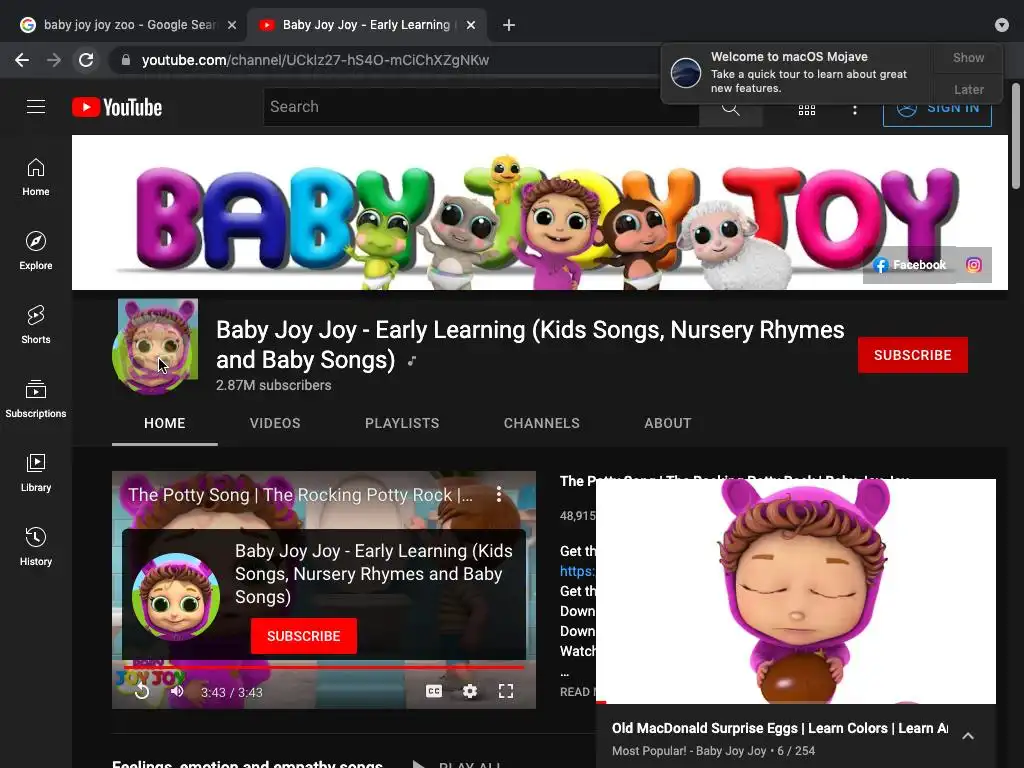Viewport: 1024px width, 768px height.
Task: Click the YouTube search field
Action: [481, 107]
